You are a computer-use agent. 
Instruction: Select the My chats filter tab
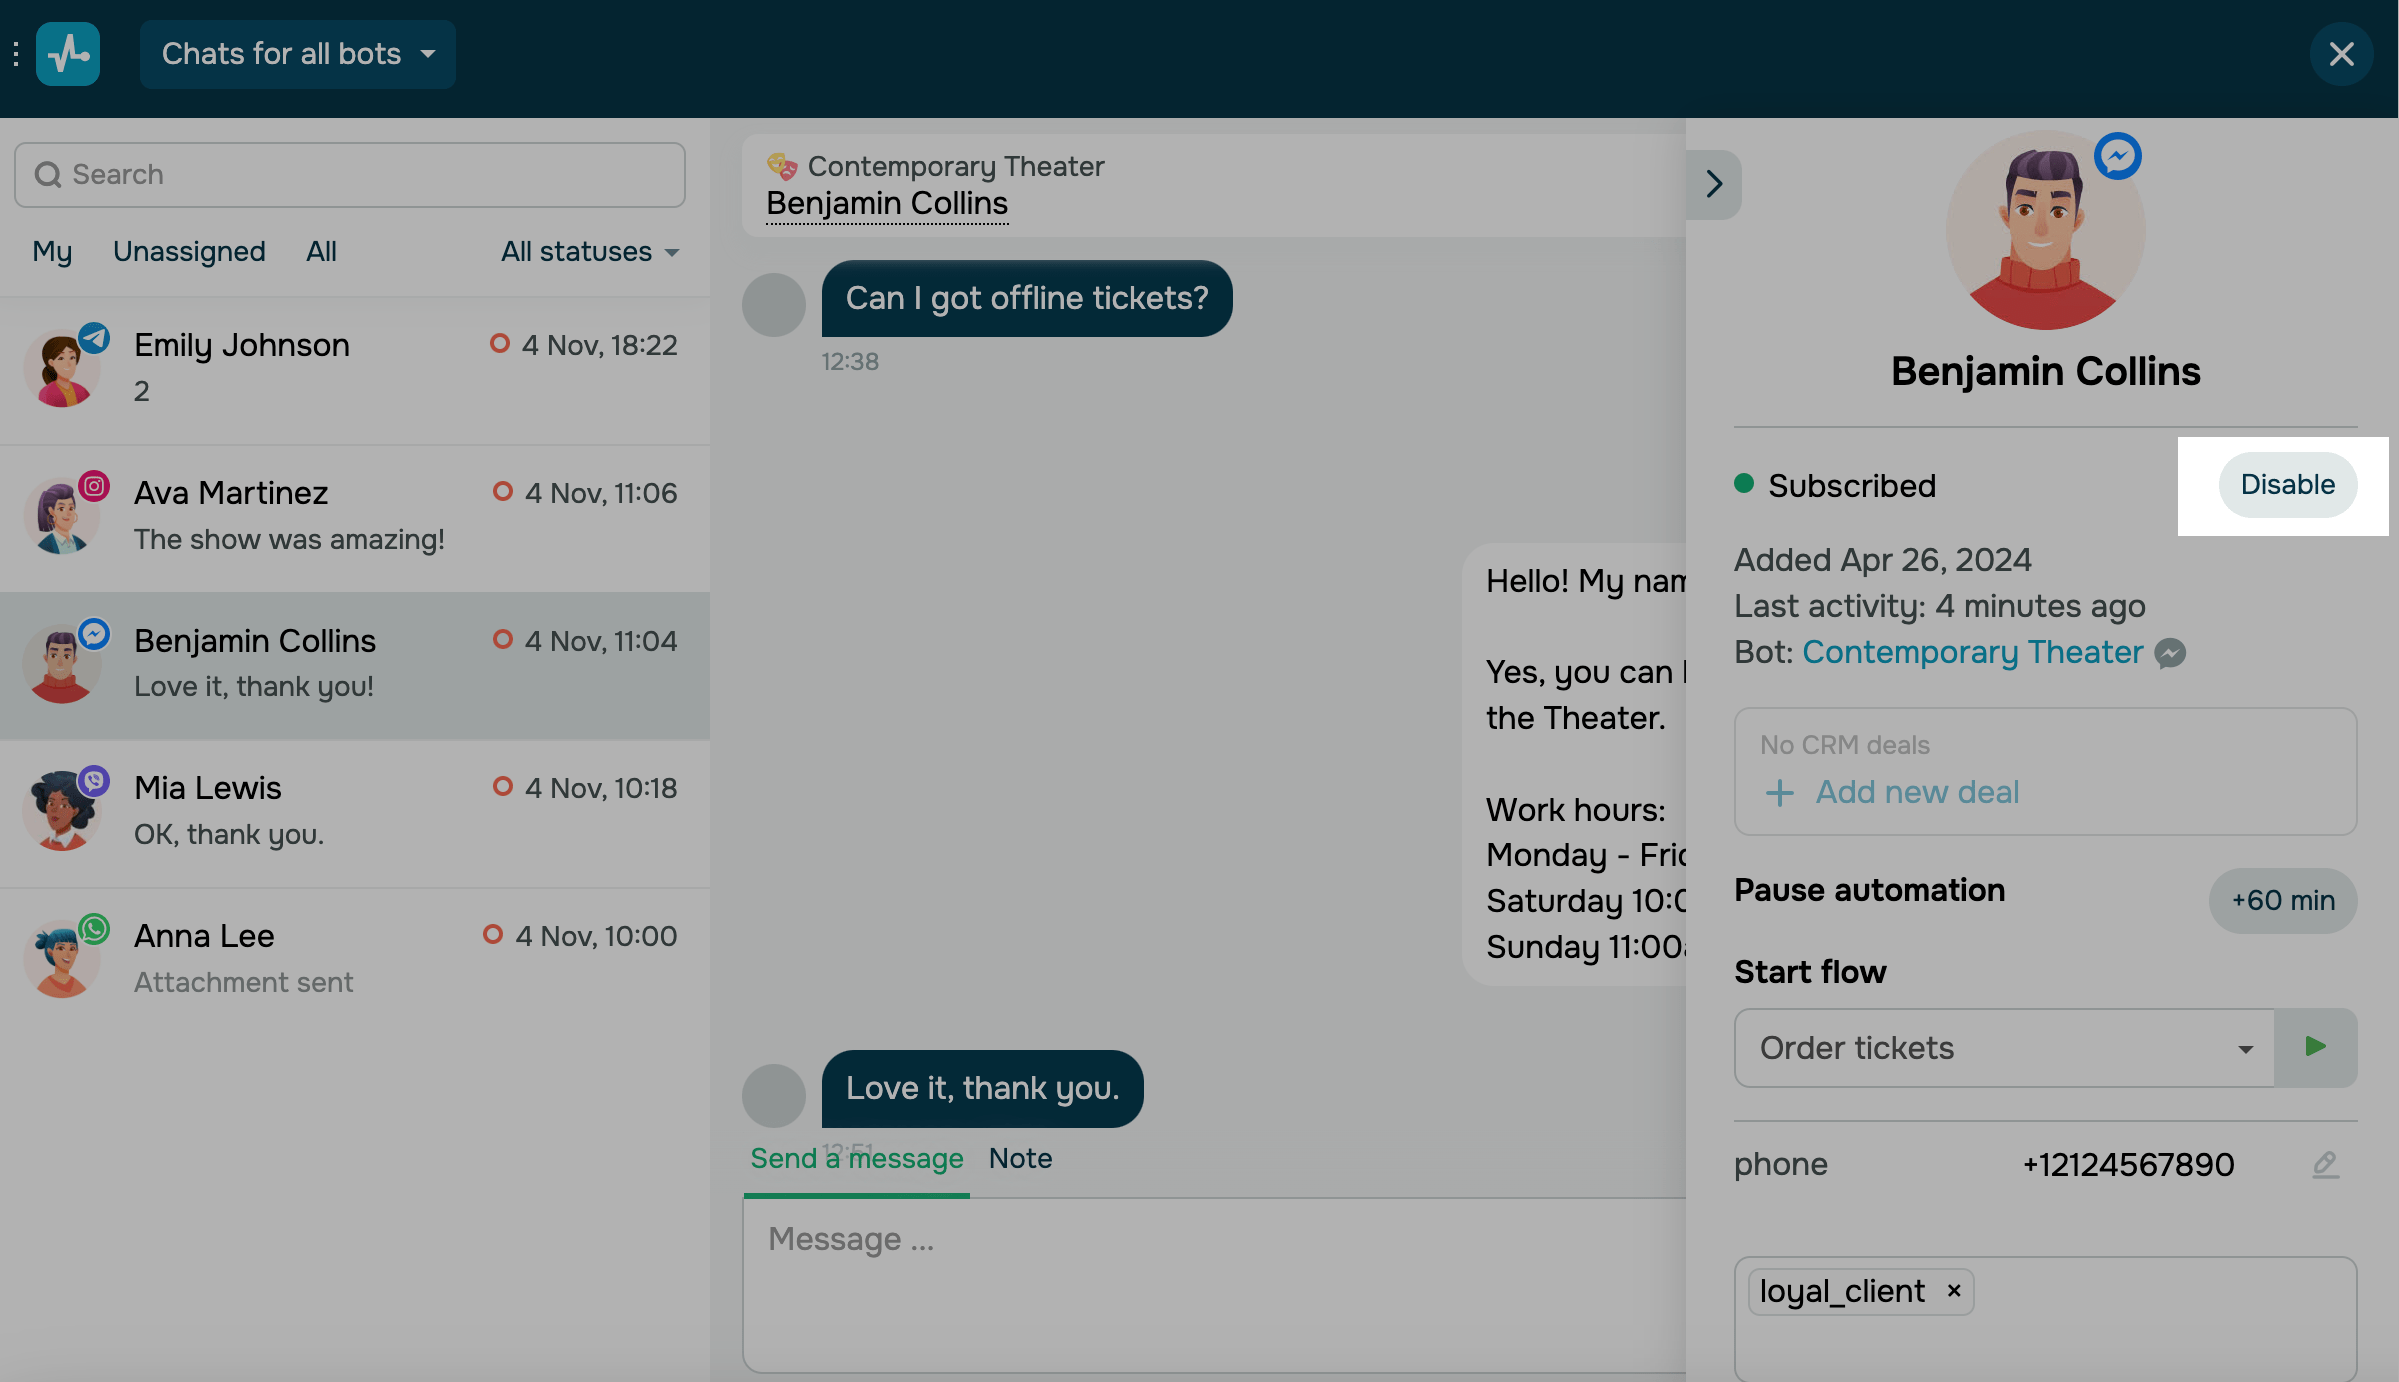click(x=52, y=252)
